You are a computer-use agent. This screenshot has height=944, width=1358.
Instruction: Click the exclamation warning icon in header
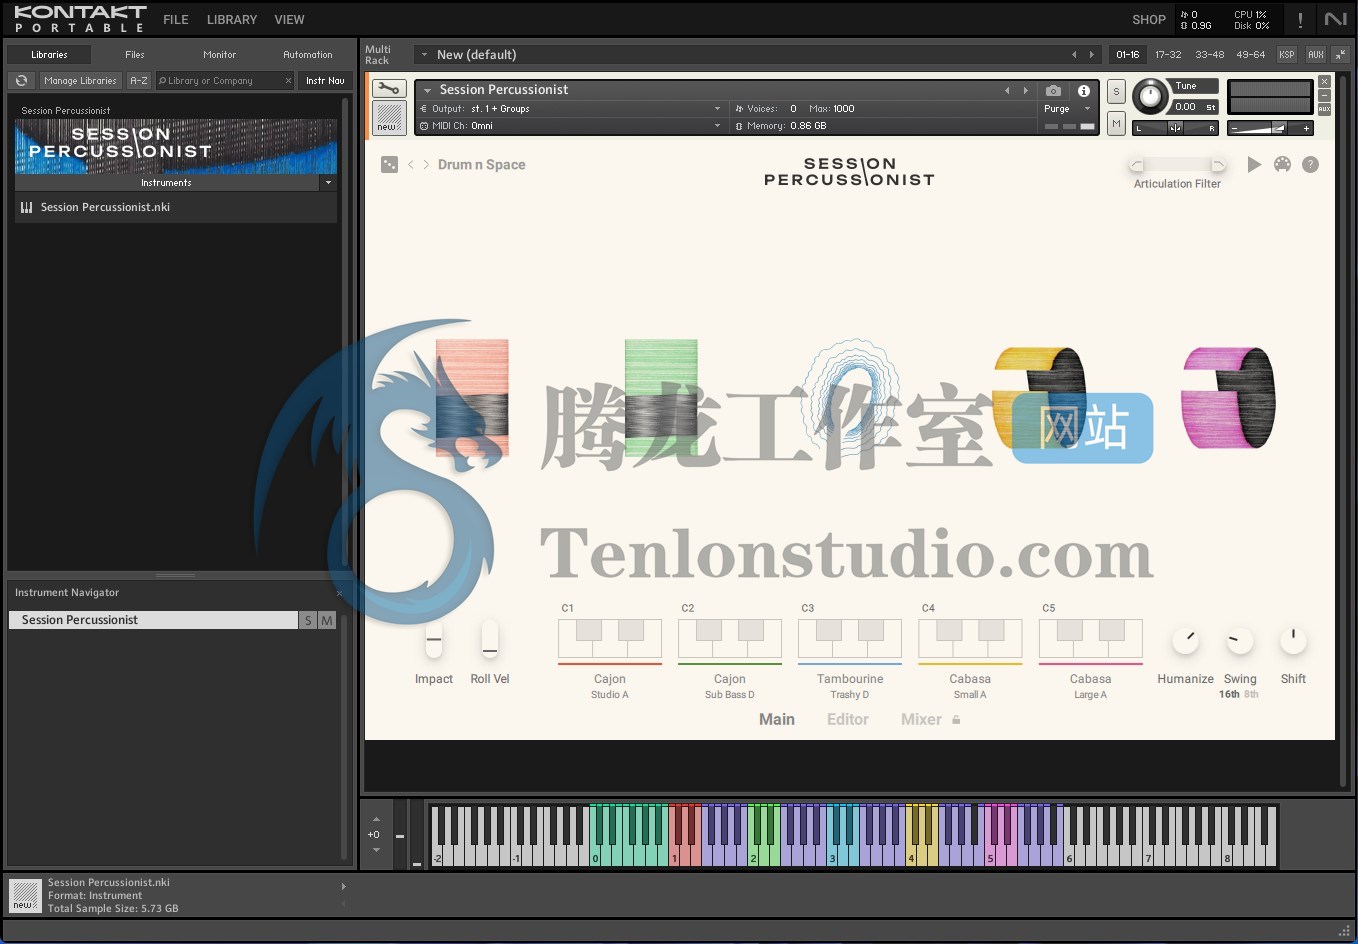1300,19
